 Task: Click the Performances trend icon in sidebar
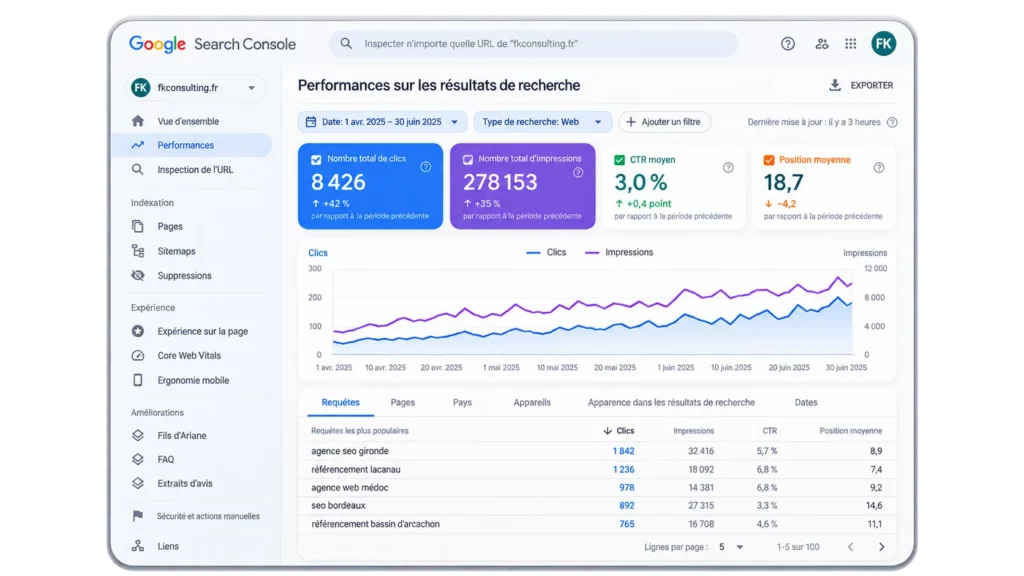[x=138, y=145]
